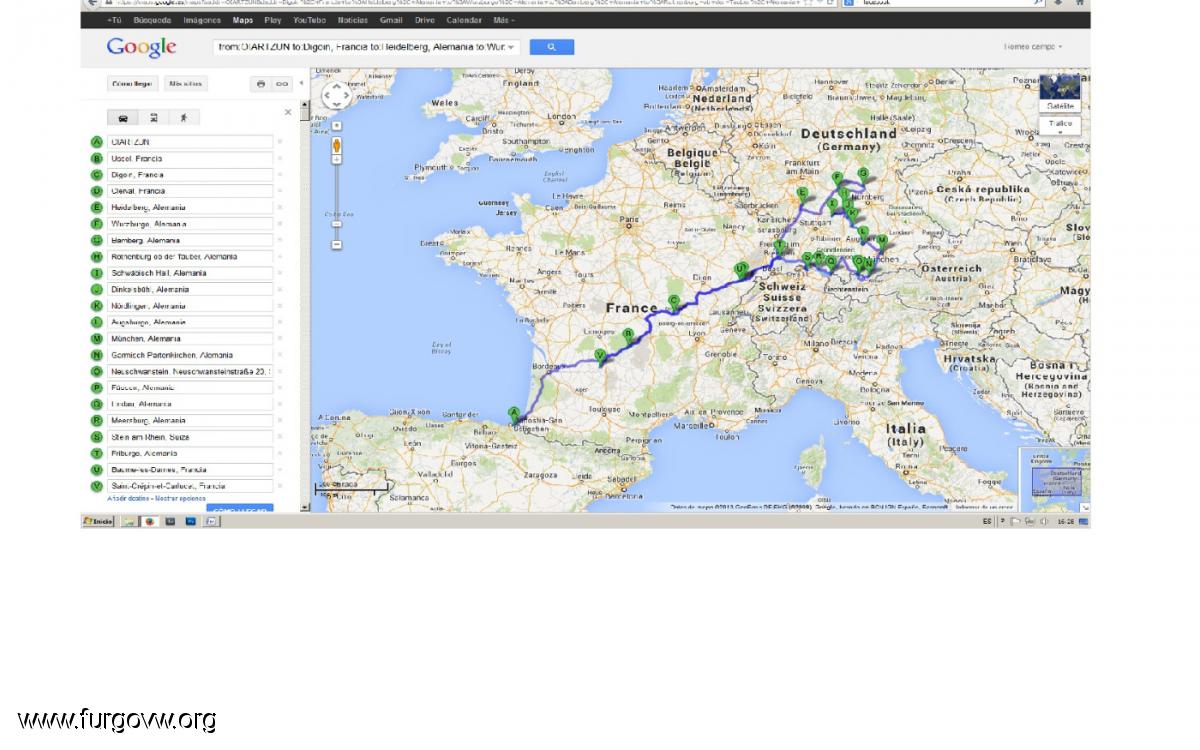Select the driving car travel mode
The width and height of the screenshot is (1200, 750).
point(123,118)
